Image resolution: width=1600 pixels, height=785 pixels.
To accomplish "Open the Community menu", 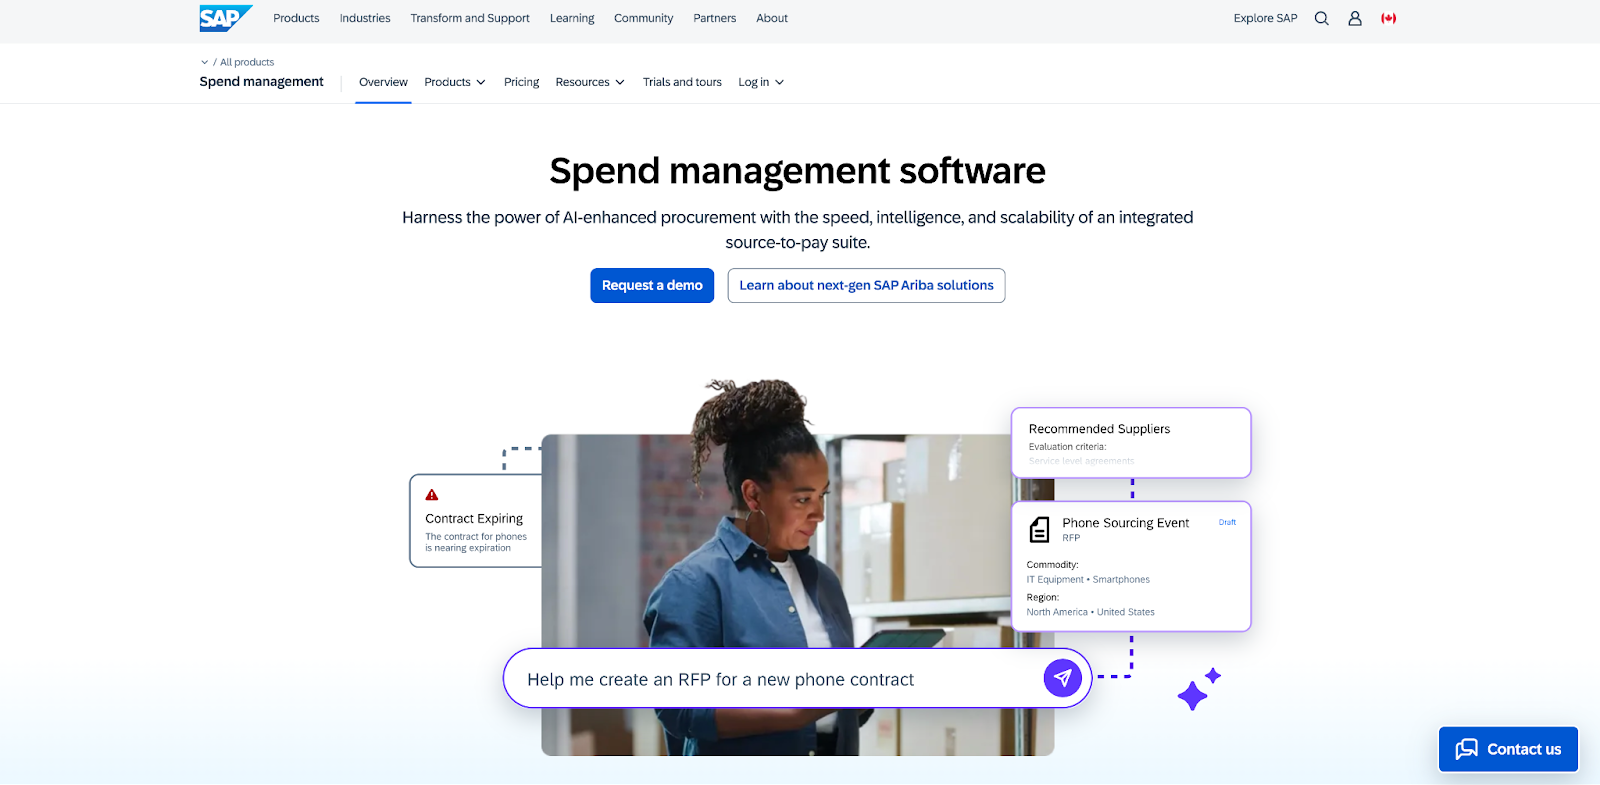I will coord(643,18).
